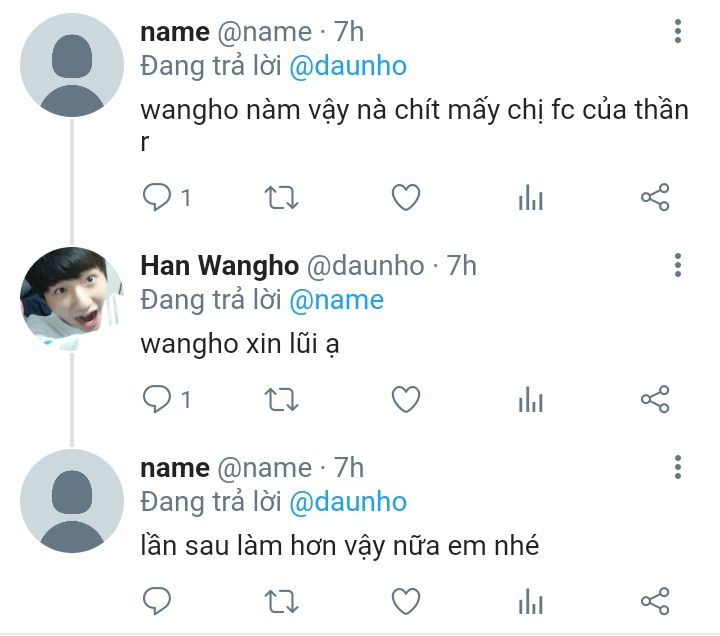This screenshot has height=636, width=720.
Task: Share Han Wangho's tweet
Action: (x=655, y=399)
